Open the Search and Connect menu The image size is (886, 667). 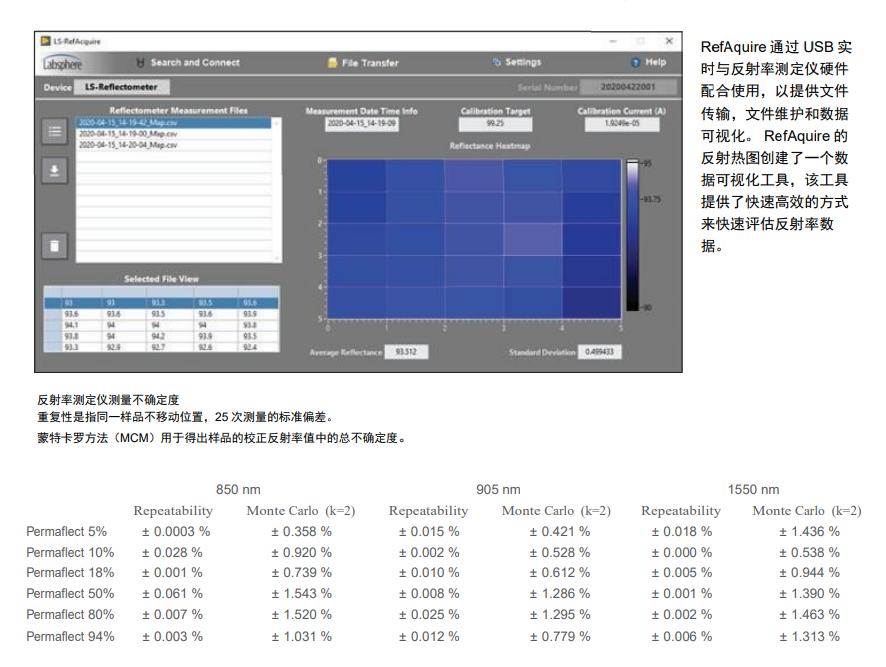click(195, 63)
